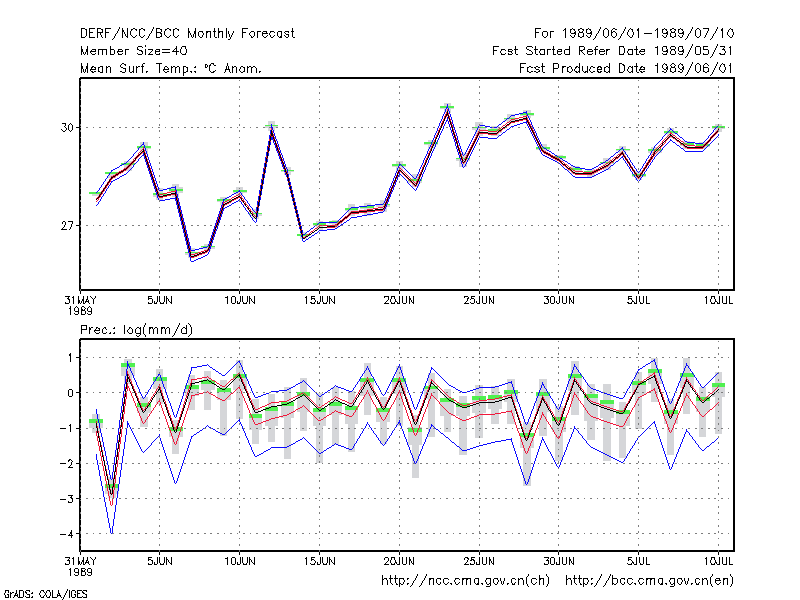The image size is (800, 600).
Task: Click the 20JUN label under temperature chart
Action: [399, 300]
